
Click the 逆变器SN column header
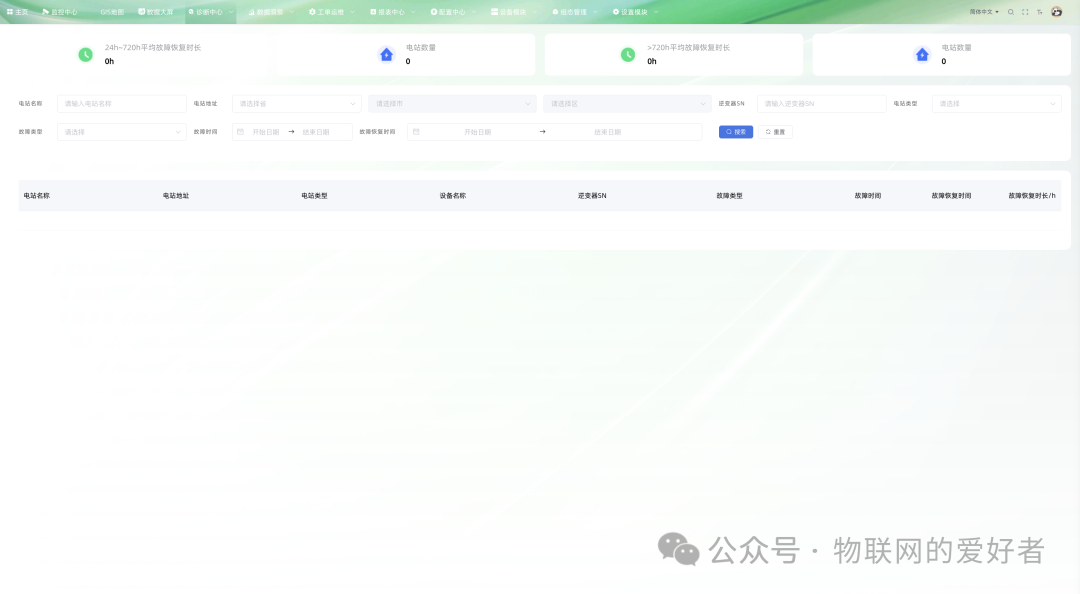(592, 196)
